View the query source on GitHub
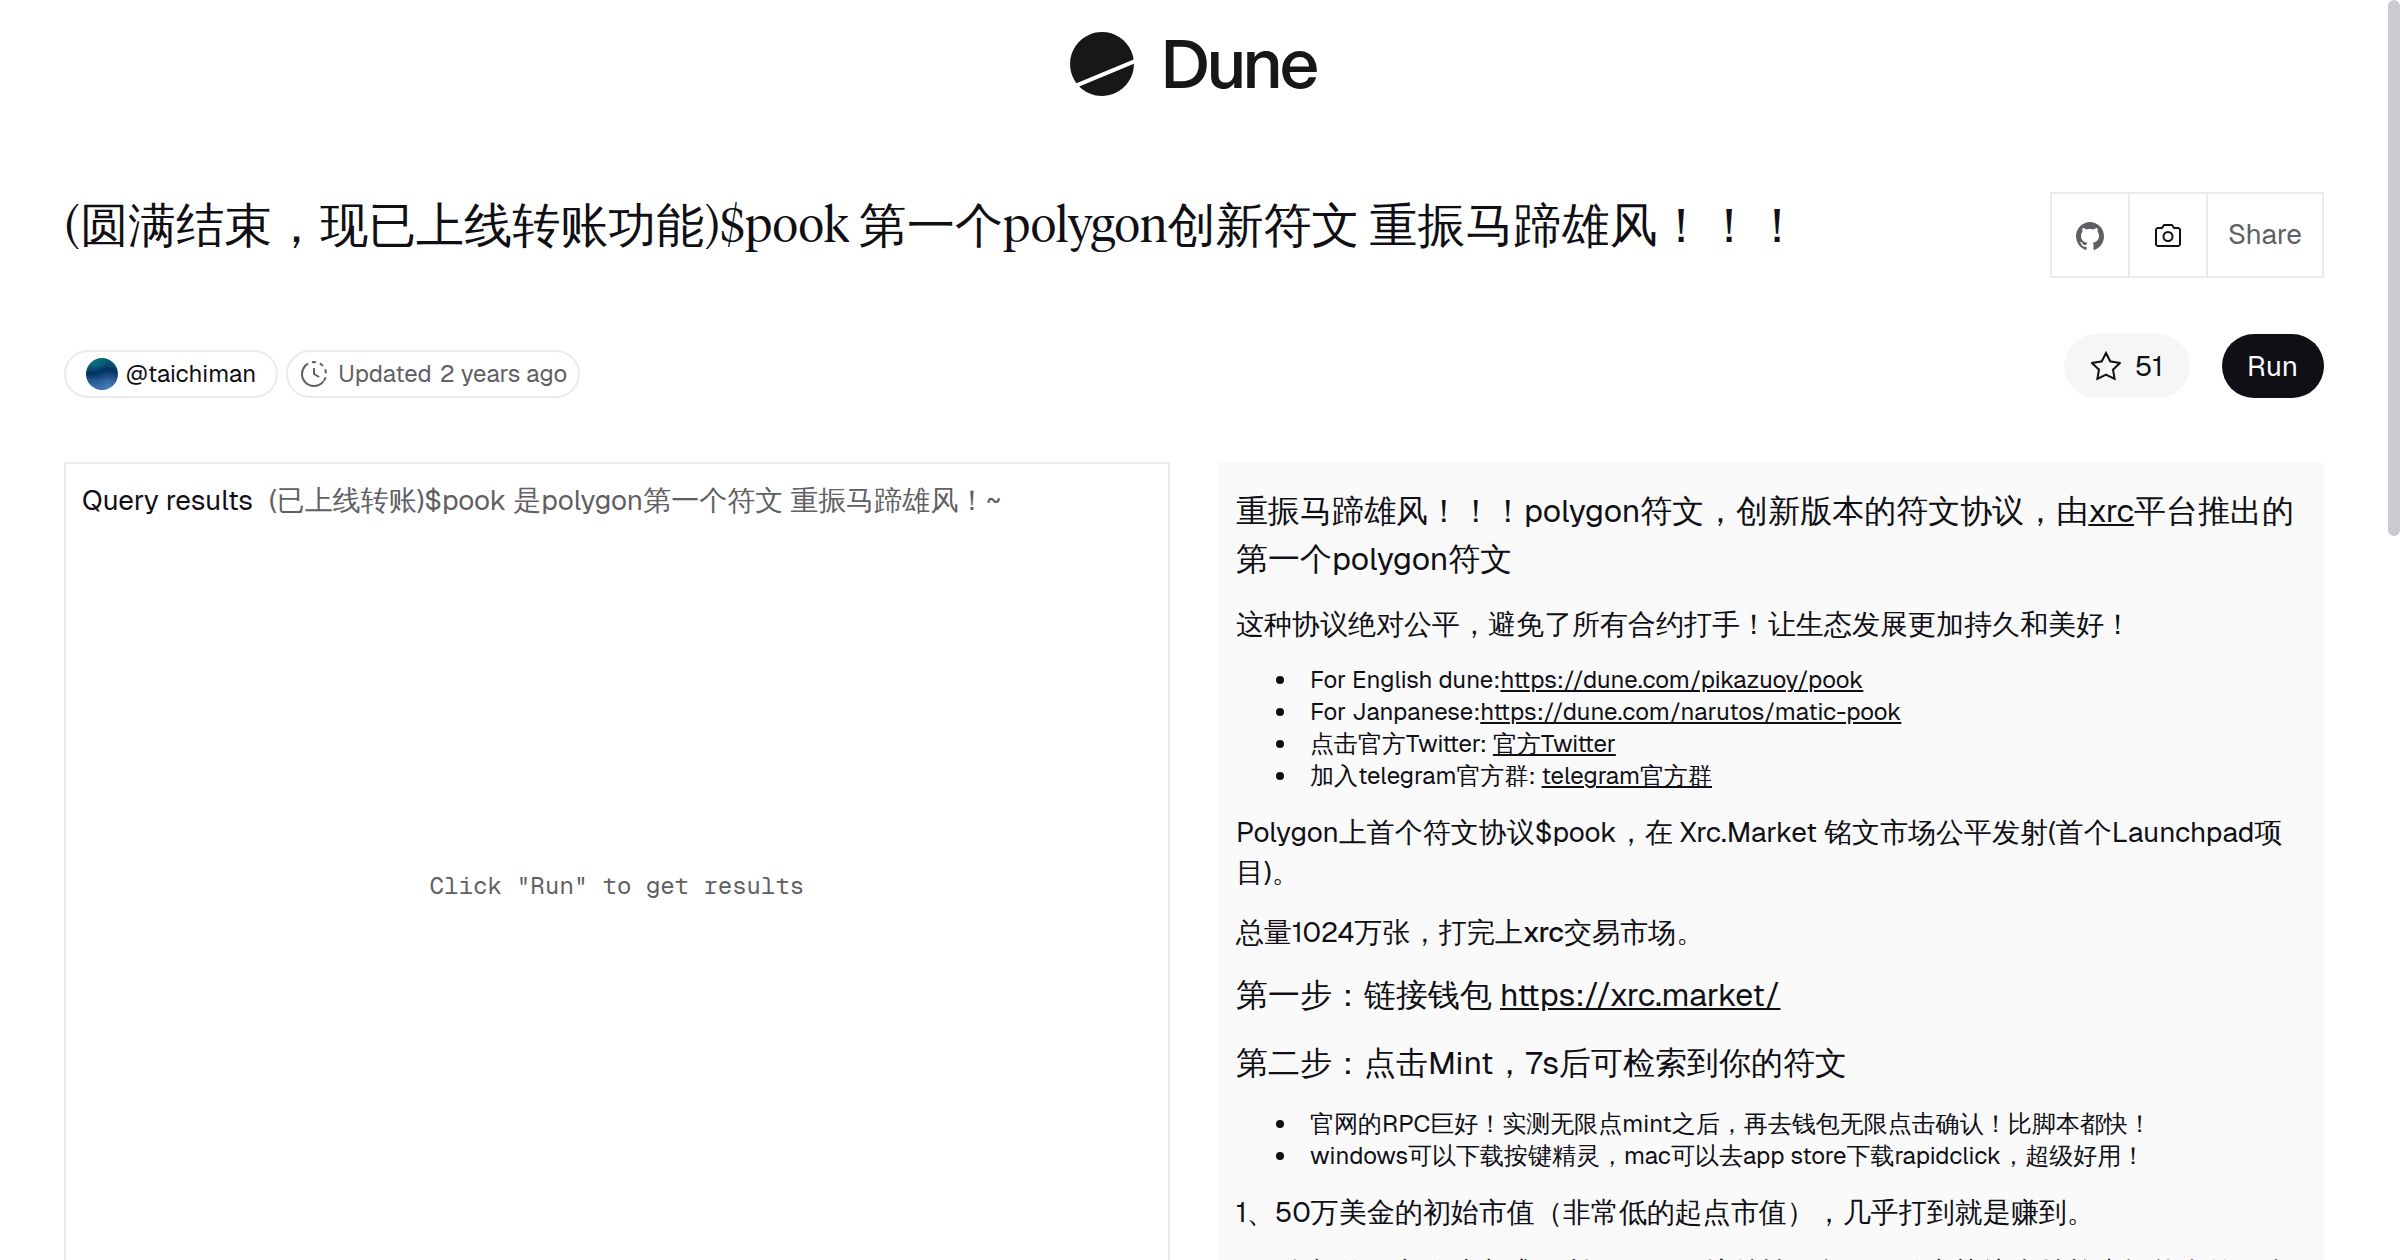Screen dimensions: 2400x1260 [x=2089, y=235]
